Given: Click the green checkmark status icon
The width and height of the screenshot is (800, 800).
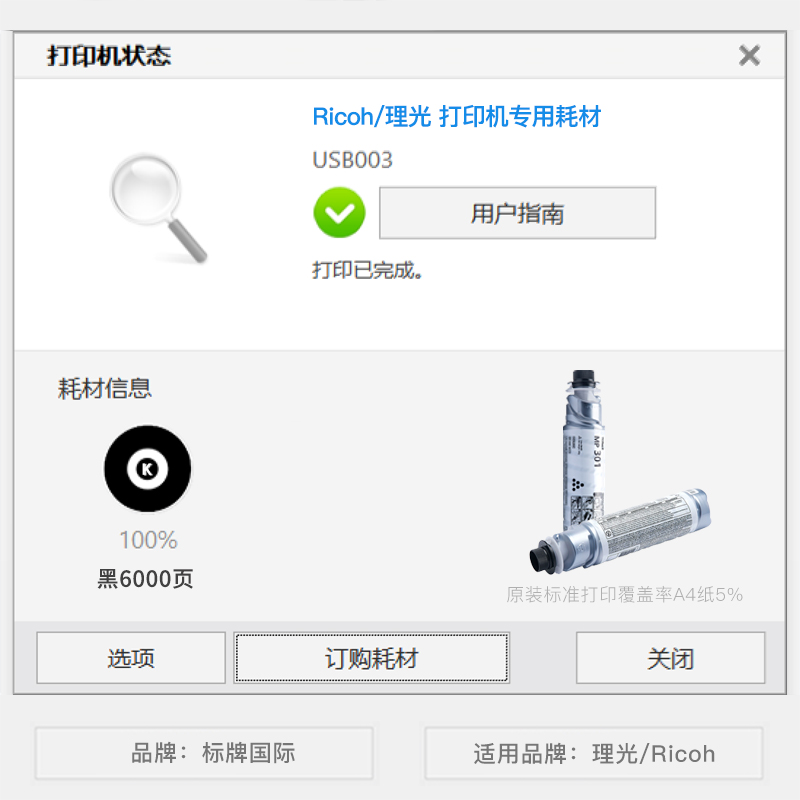Looking at the screenshot, I should [339, 213].
